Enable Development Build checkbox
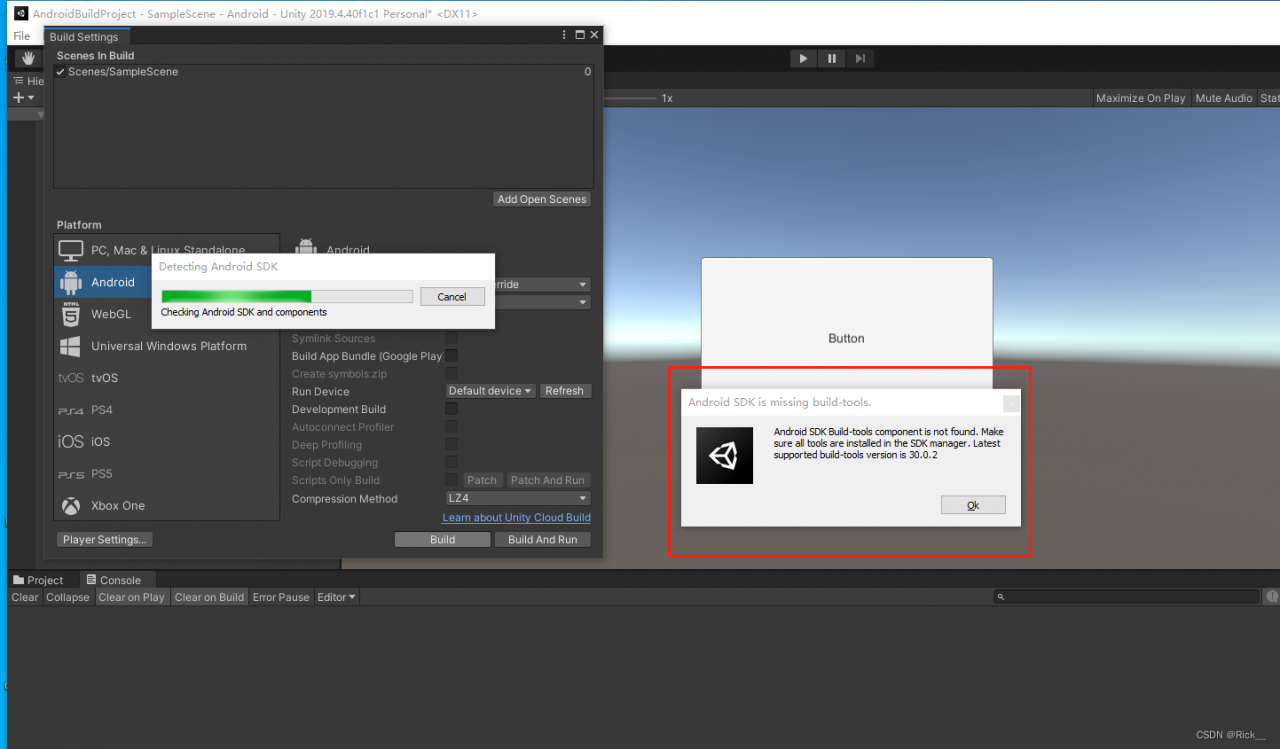Viewport: 1280px width, 749px height. [x=451, y=409]
